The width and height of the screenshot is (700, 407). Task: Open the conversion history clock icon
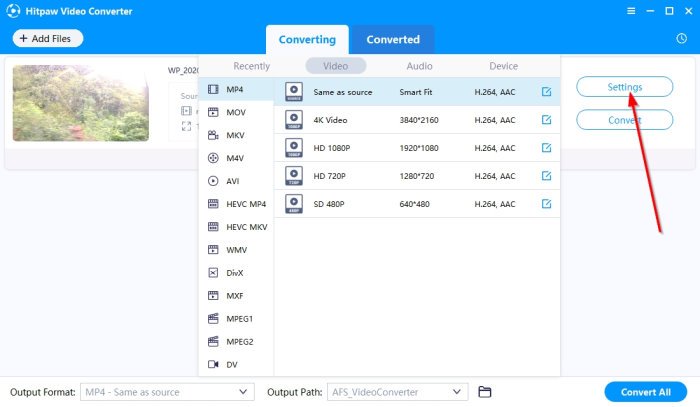(681, 38)
